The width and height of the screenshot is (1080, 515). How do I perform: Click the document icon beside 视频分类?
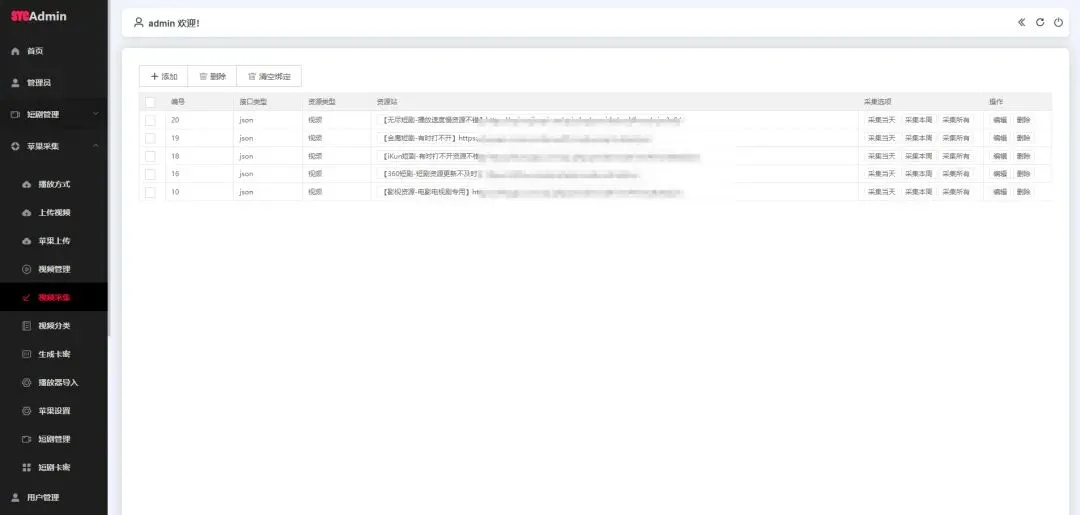point(27,326)
